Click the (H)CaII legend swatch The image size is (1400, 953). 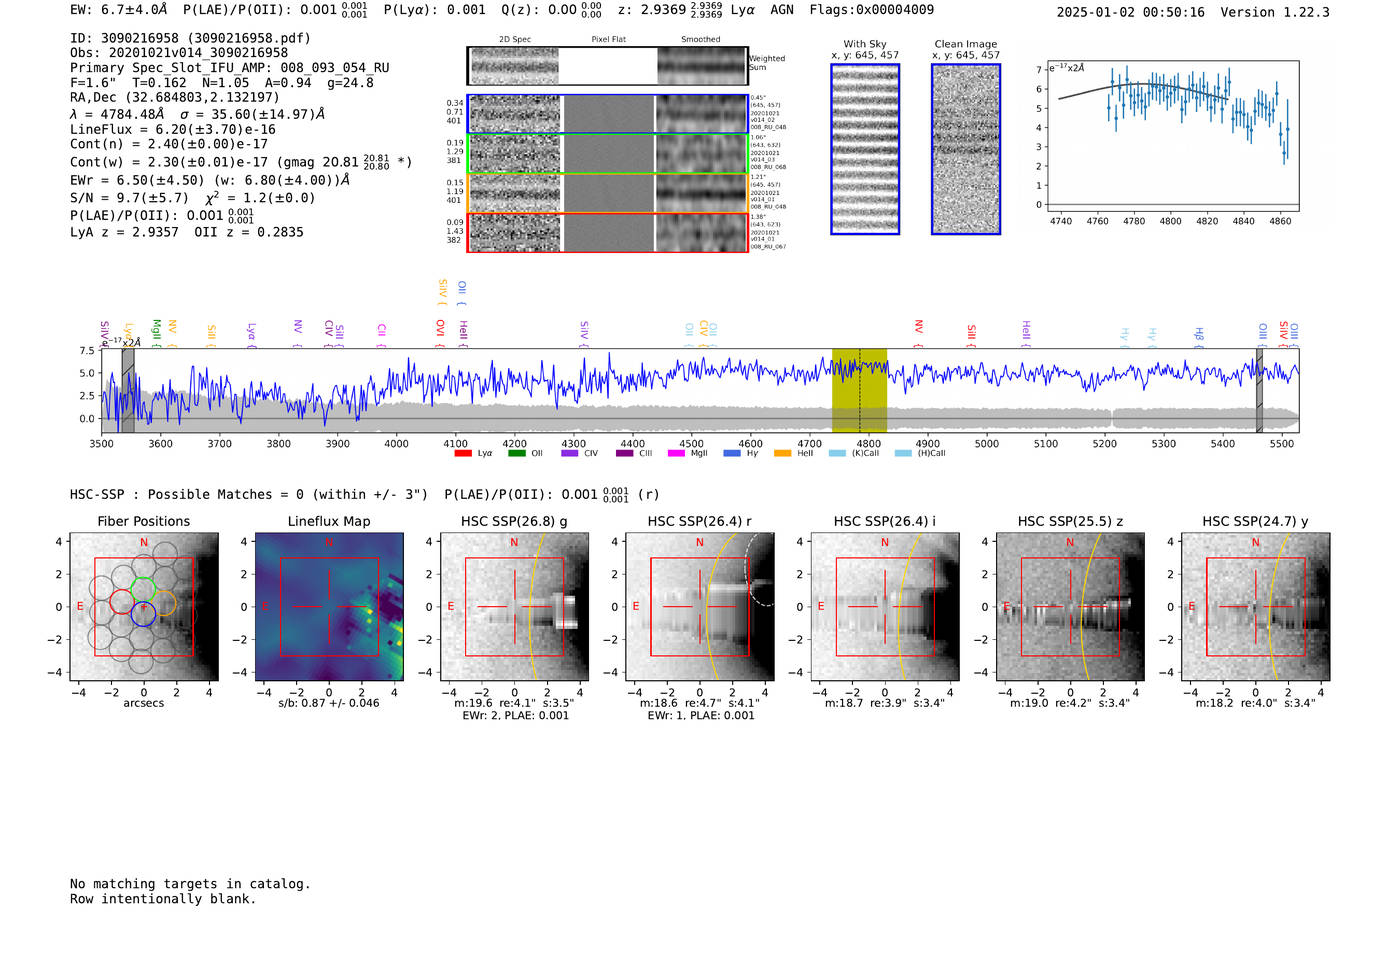click(x=903, y=453)
